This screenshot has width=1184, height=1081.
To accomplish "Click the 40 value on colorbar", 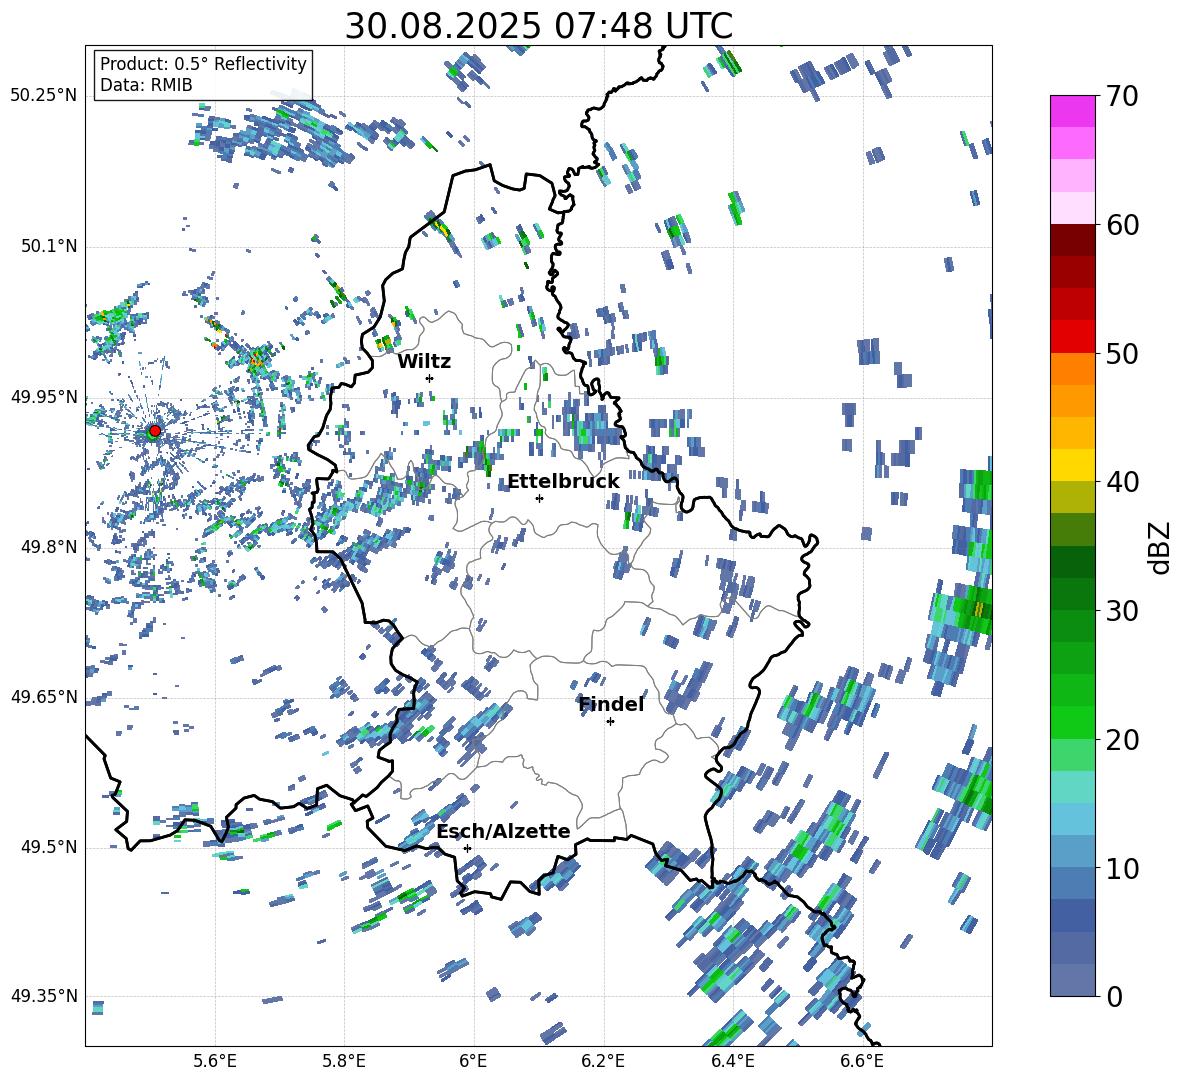I will pos(1122,482).
